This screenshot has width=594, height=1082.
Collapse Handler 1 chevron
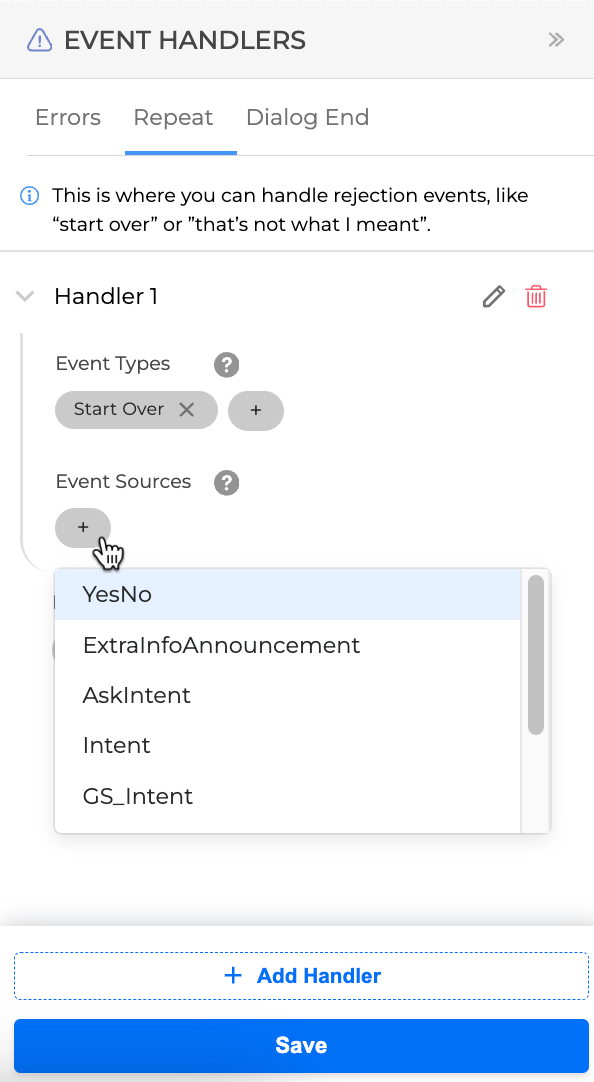26,297
